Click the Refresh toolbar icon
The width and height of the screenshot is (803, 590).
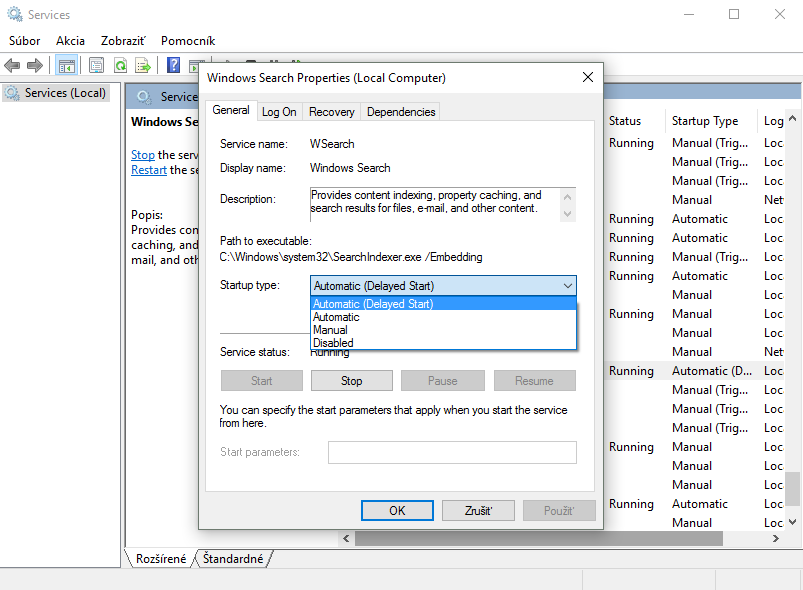[120, 66]
